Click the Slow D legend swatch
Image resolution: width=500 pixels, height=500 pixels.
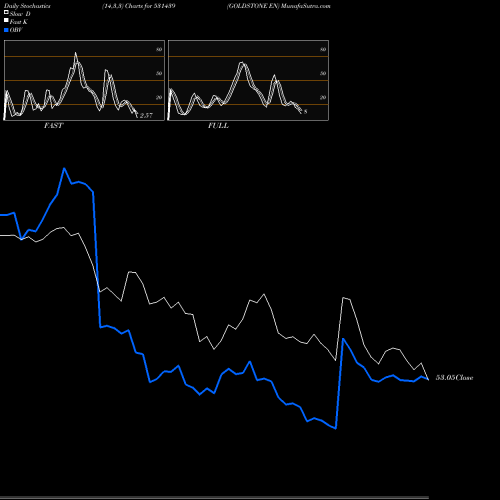pyautogui.click(x=6, y=12)
